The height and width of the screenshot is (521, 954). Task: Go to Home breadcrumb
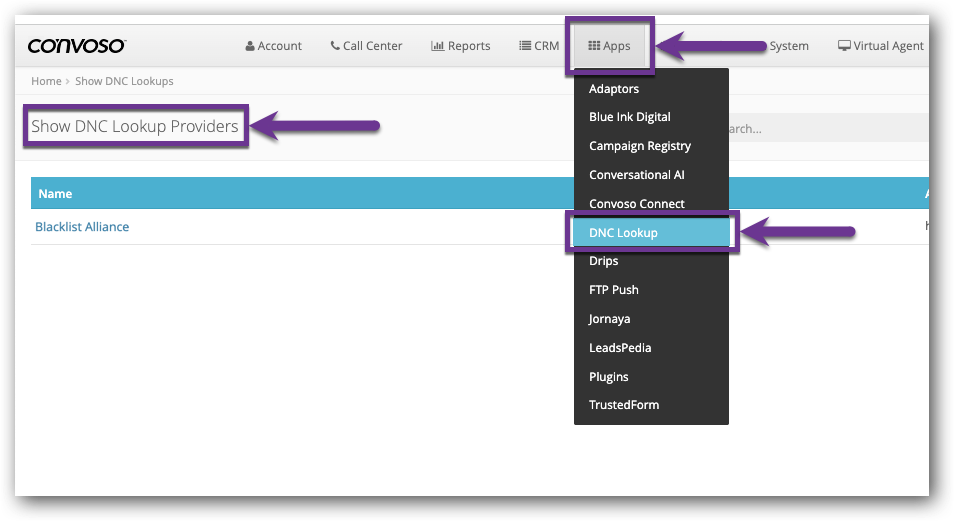46,81
